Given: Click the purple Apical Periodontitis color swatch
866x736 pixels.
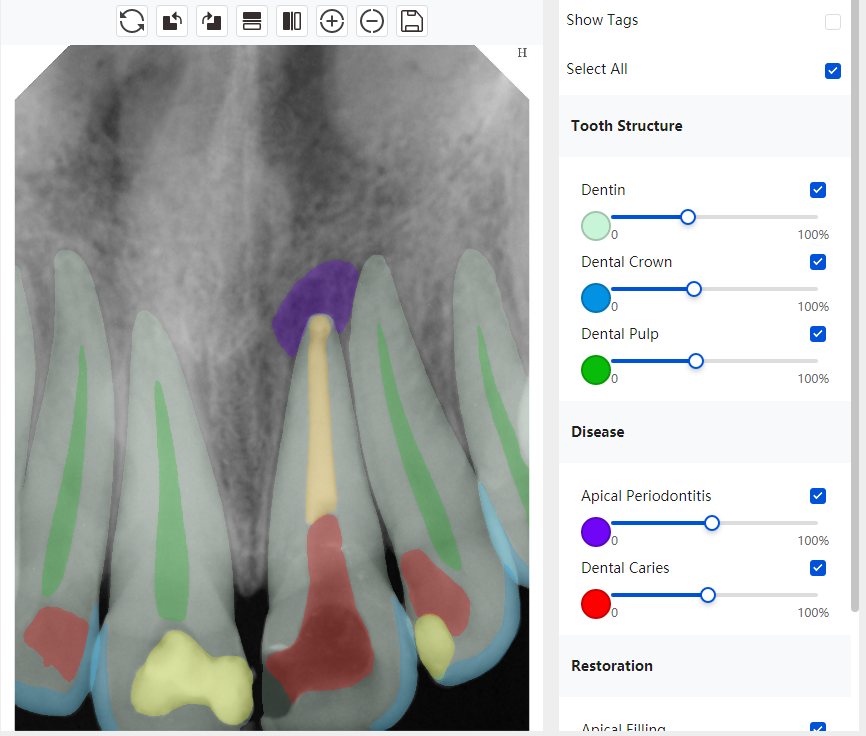Looking at the screenshot, I should 595,532.
